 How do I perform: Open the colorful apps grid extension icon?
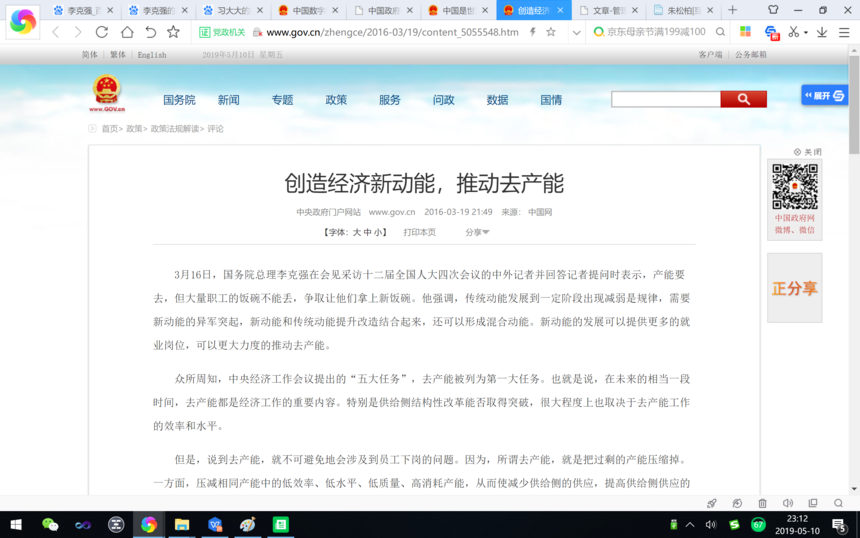point(745,32)
